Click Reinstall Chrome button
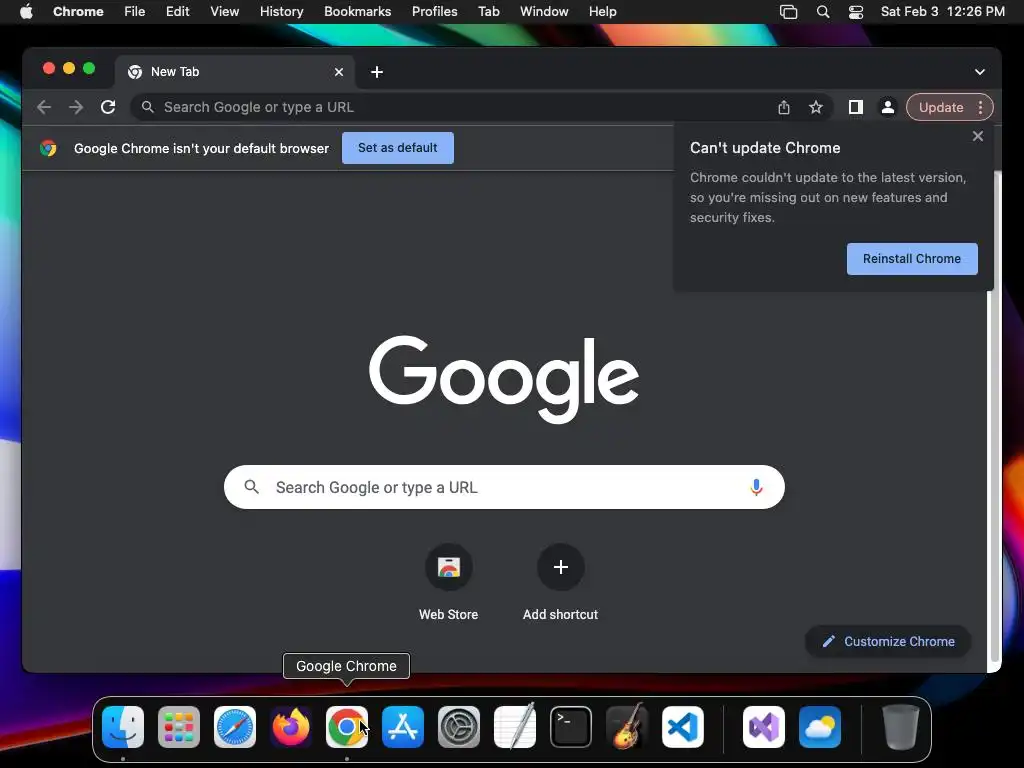 click(912, 259)
